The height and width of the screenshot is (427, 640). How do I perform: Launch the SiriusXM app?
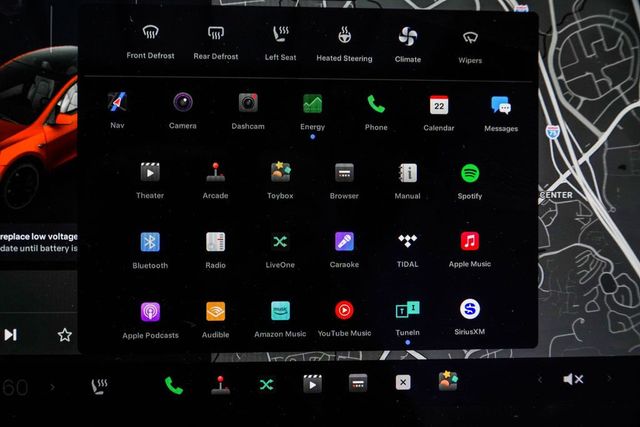tap(470, 317)
